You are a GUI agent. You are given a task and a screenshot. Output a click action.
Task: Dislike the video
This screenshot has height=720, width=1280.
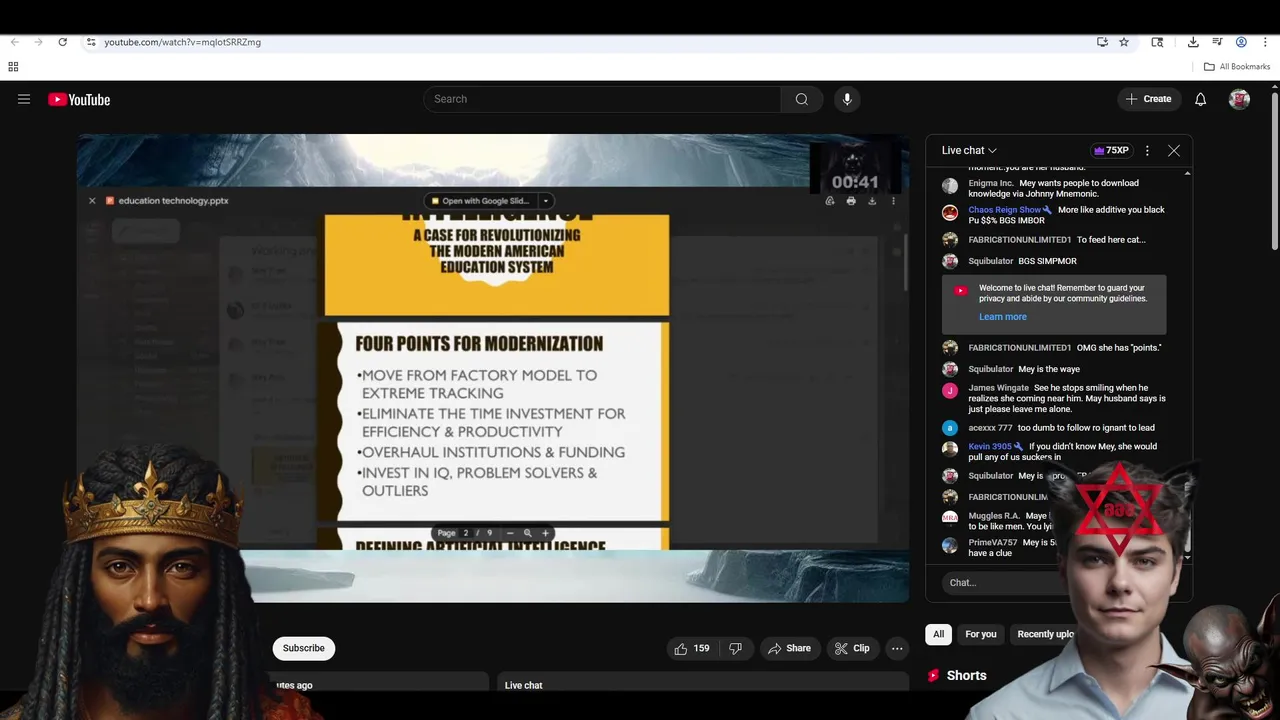[736, 648]
